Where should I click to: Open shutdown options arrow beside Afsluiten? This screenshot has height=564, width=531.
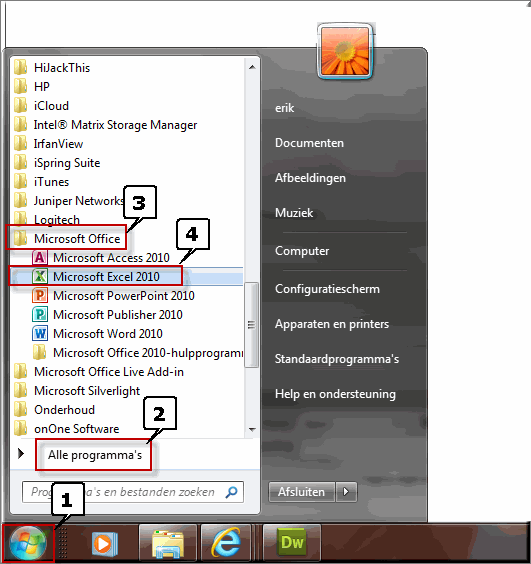click(346, 492)
